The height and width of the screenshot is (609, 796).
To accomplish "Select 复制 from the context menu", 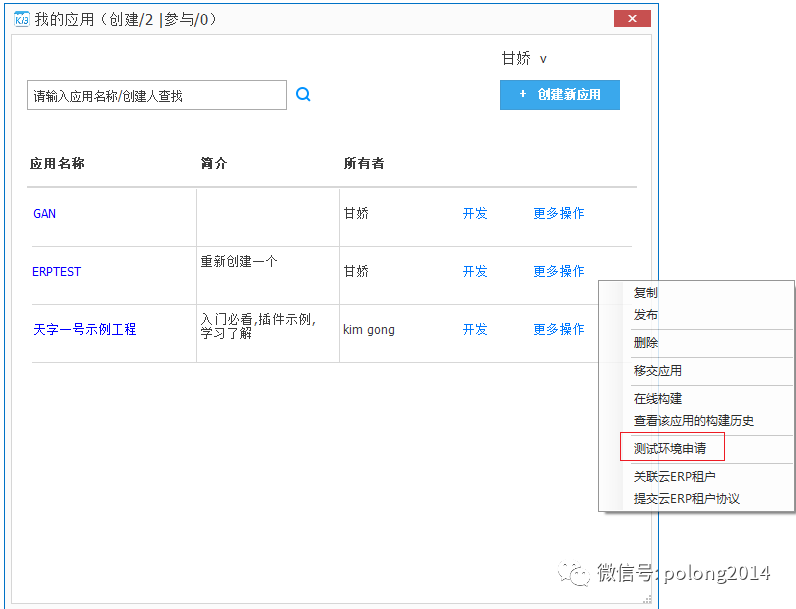I will (646, 293).
